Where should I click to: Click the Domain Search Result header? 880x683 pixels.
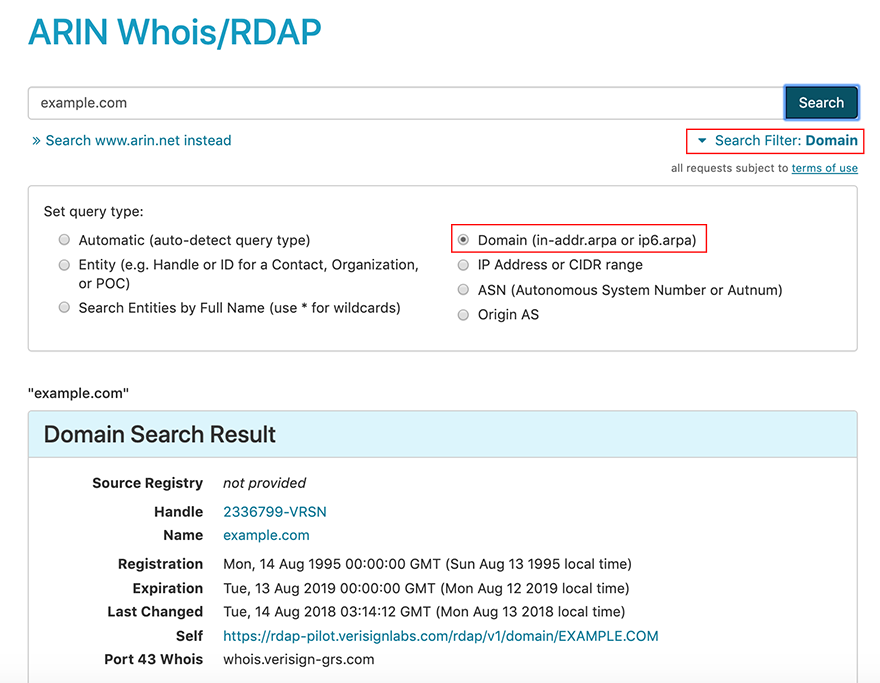[x=160, y=434]
